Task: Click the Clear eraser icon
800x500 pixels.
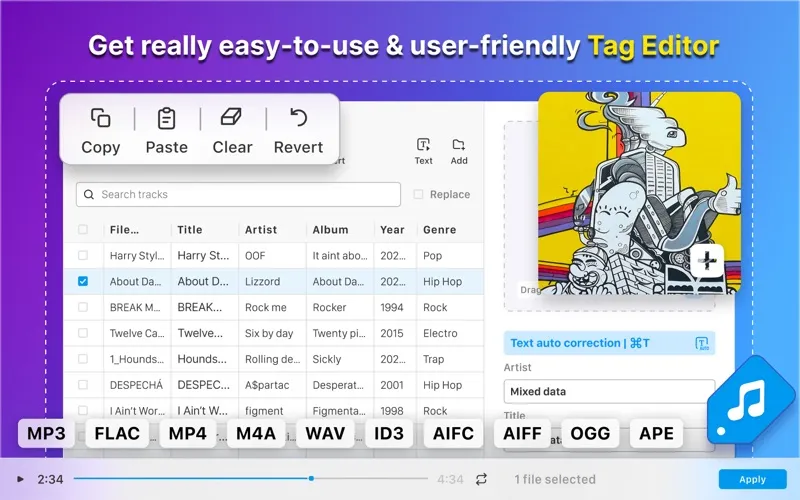Action: tap(232, 117)
